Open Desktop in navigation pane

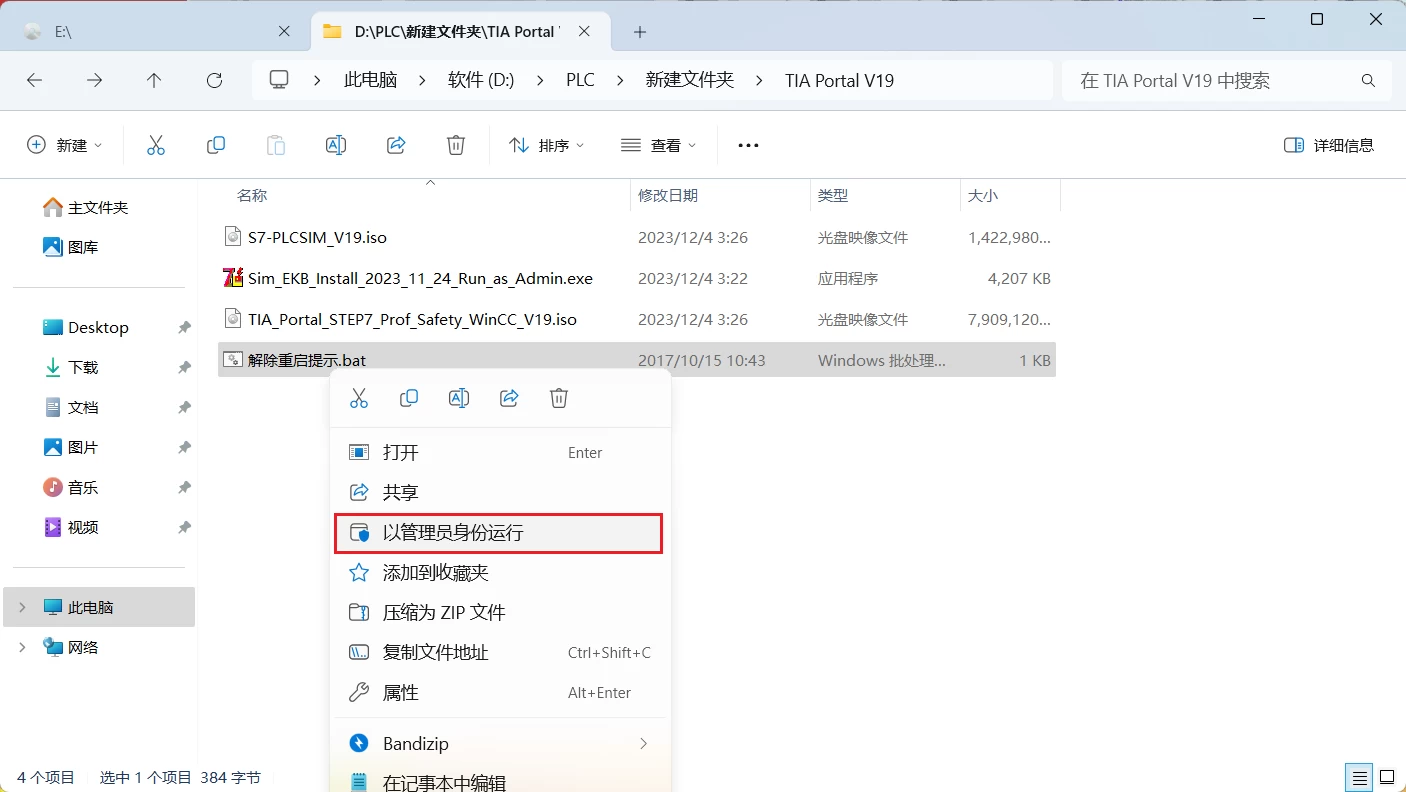[x=99, y=327]
